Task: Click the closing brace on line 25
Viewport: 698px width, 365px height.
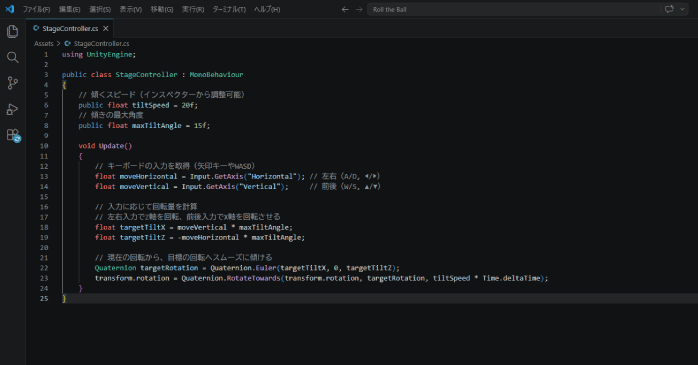Action: 64,299
